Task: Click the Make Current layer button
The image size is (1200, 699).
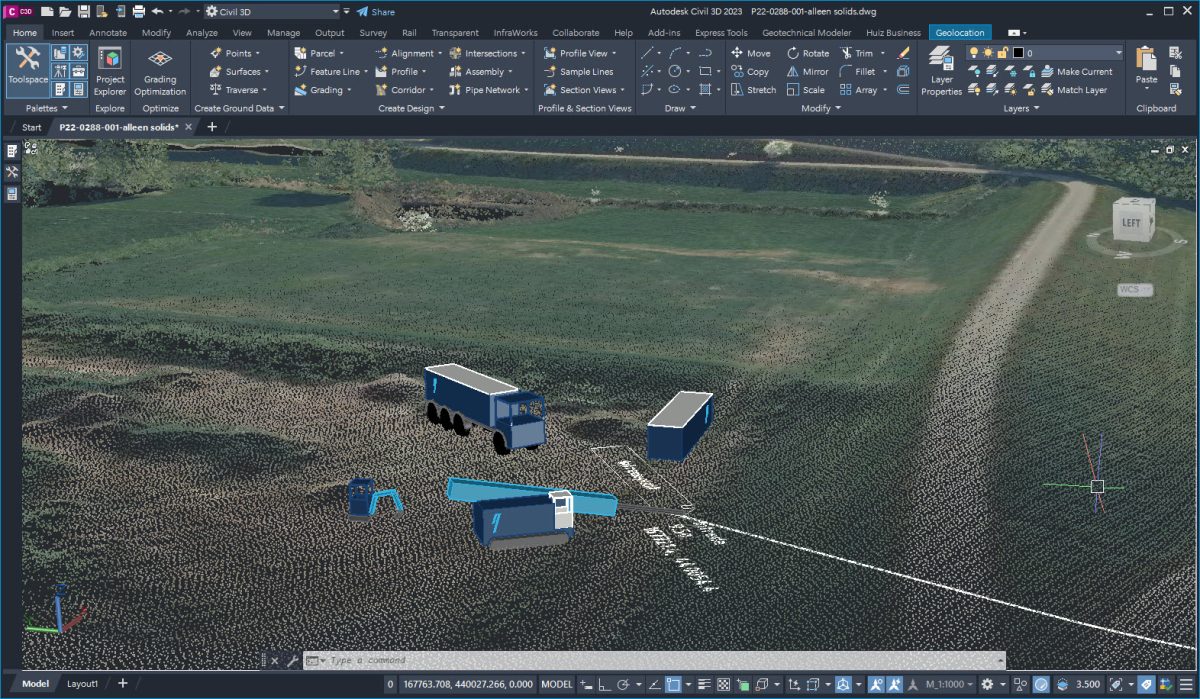Action: pyautogui.click(x=1083, y=71)
